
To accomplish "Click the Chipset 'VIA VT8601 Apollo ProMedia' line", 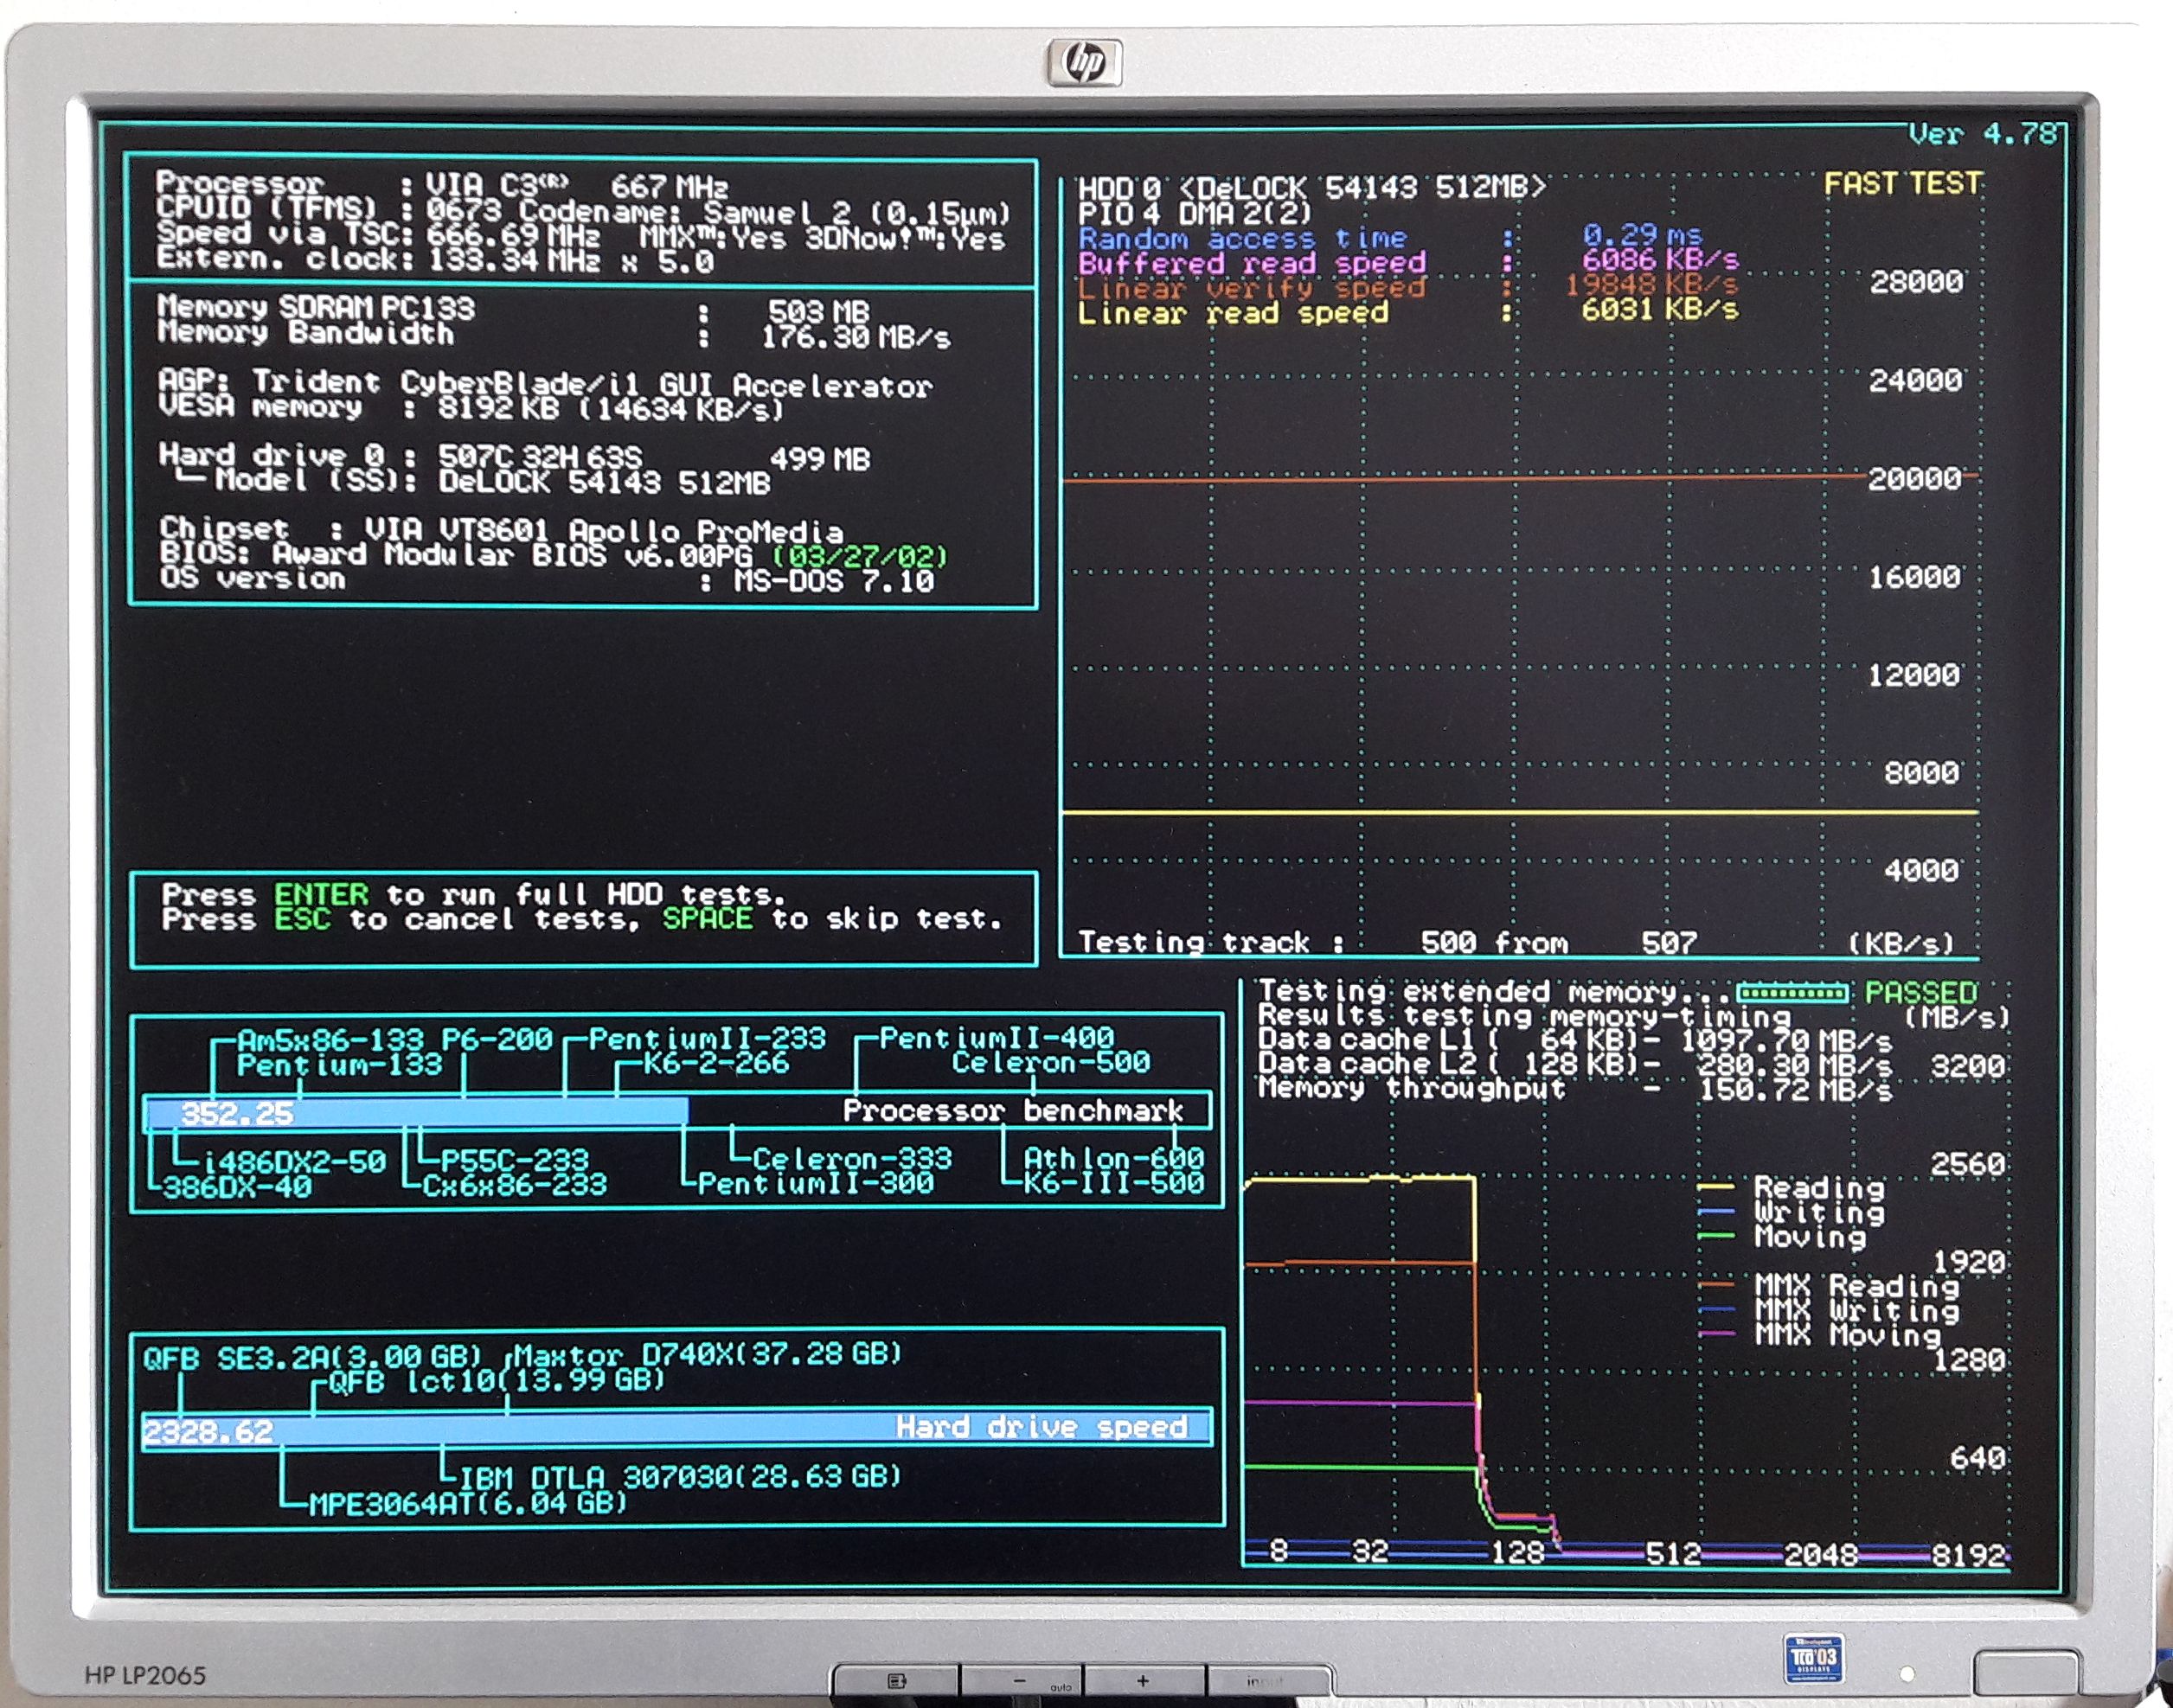I will [x=501, y=530].
